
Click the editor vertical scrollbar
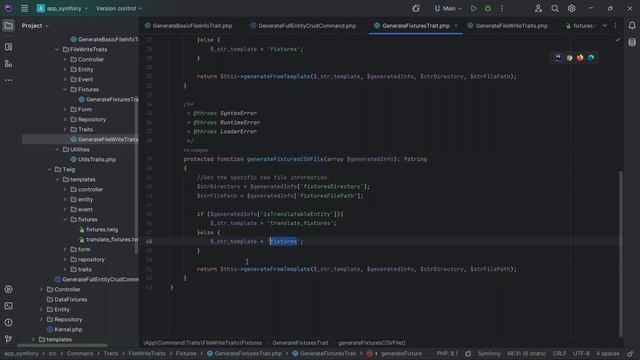[x=621, y=253]
